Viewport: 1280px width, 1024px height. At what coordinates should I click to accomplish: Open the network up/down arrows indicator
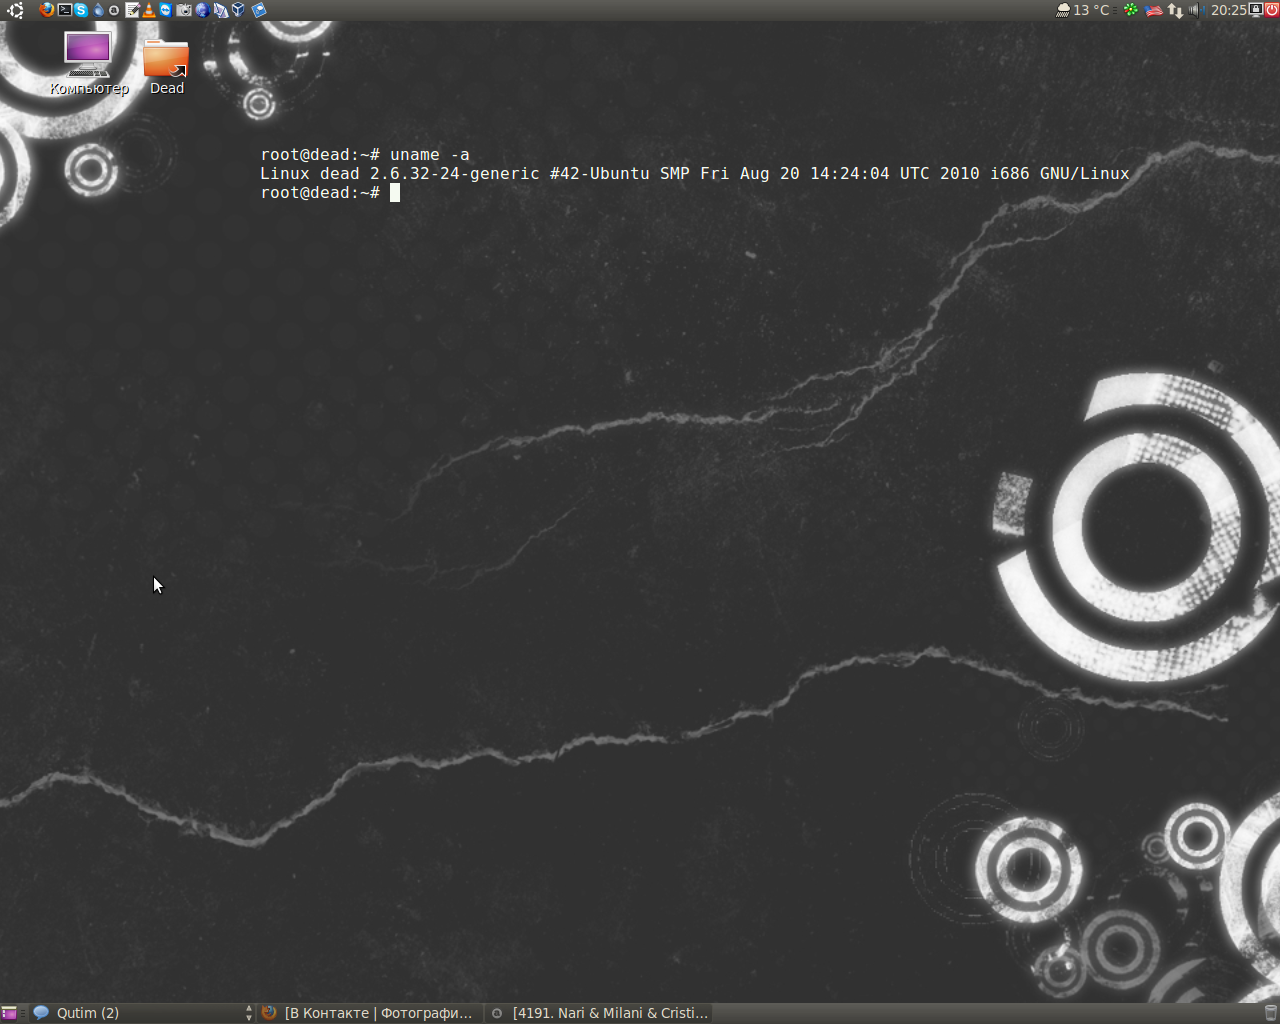coord(1175,10)
